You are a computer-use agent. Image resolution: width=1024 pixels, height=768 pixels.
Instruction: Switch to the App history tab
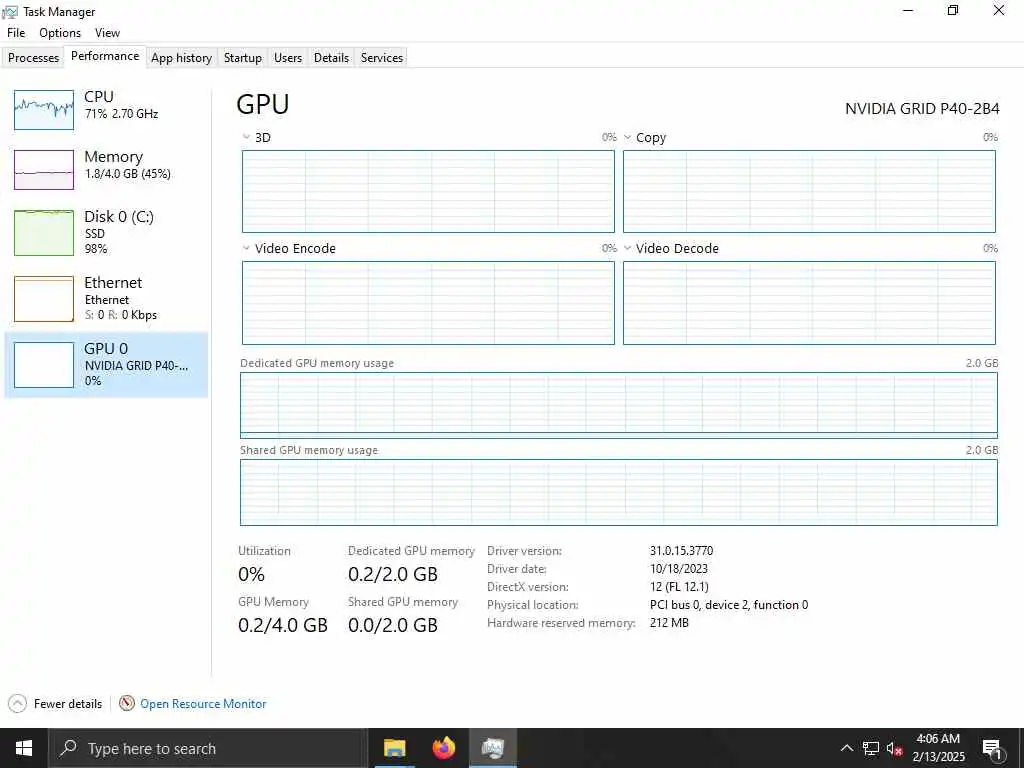pyautogui.click(x=182, y=57)
